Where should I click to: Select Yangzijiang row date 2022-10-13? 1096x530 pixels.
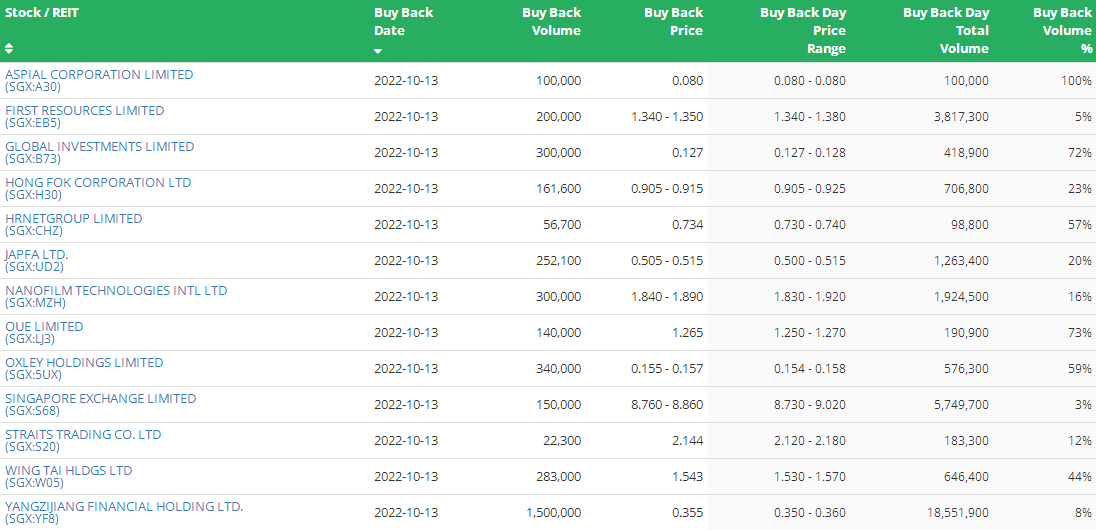click(x=406, y=513)
